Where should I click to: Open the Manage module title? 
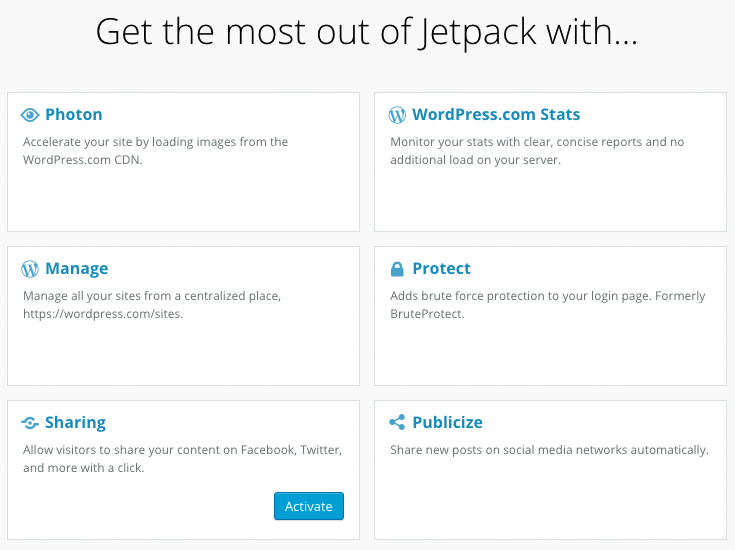tap(76, 269)
